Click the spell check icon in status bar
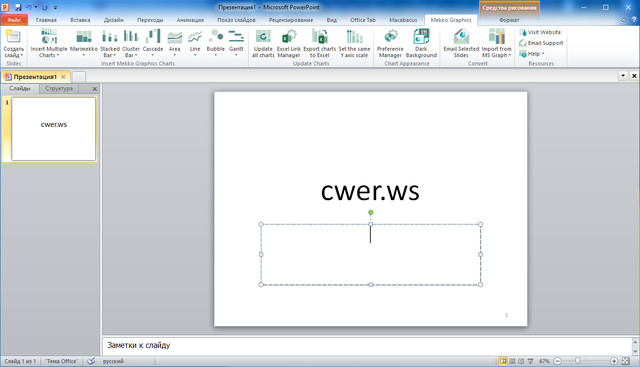This screenshot has width=640, height=367. [91, 361]
